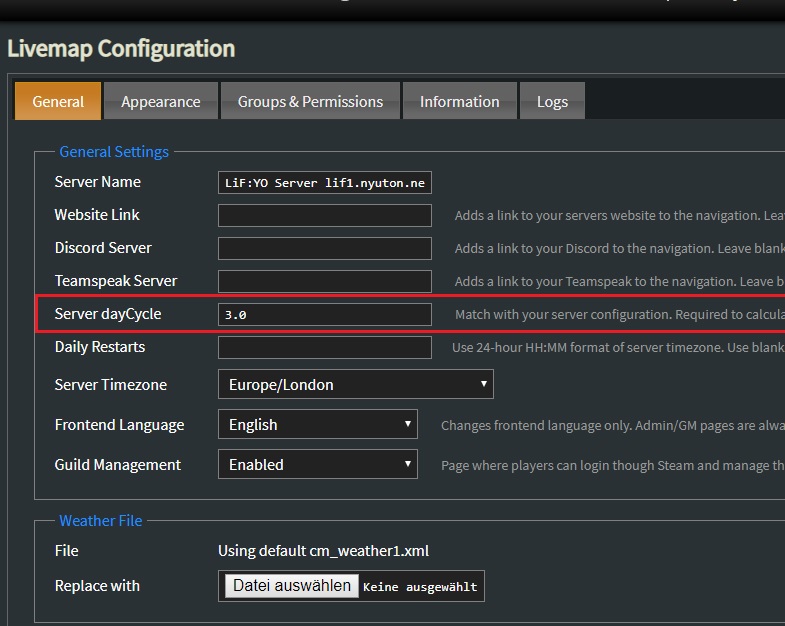Image resolution: width=785 pixels, height=626 pixels.
Task: Focus the Website Link text box
Action: click(325, 215)
